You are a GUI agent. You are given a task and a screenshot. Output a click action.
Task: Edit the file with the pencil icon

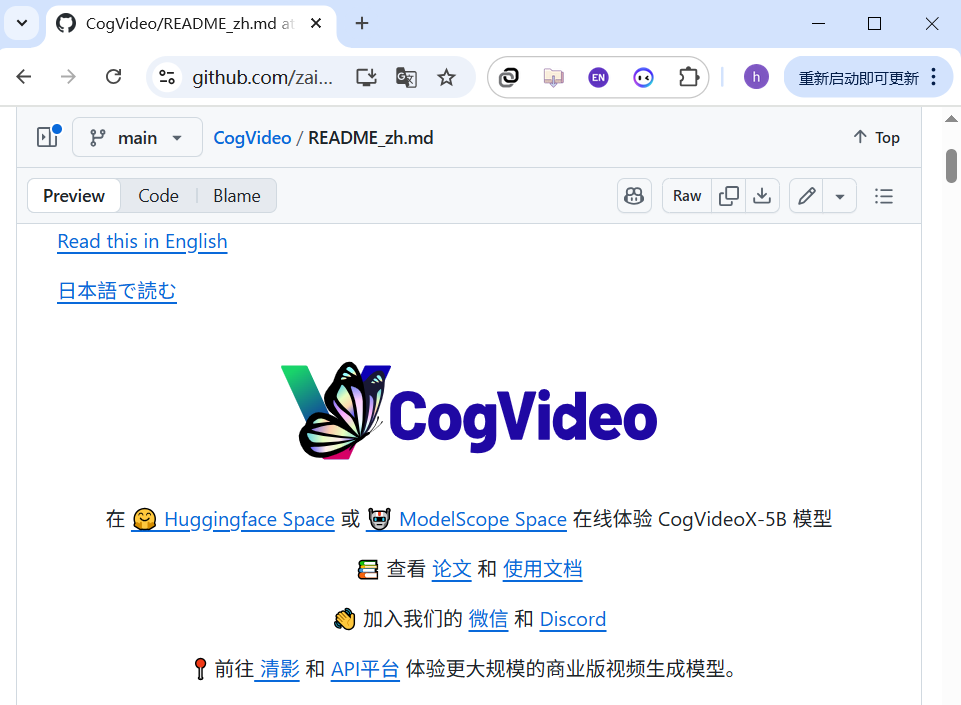pyautogui.click(x=806, y=195)
